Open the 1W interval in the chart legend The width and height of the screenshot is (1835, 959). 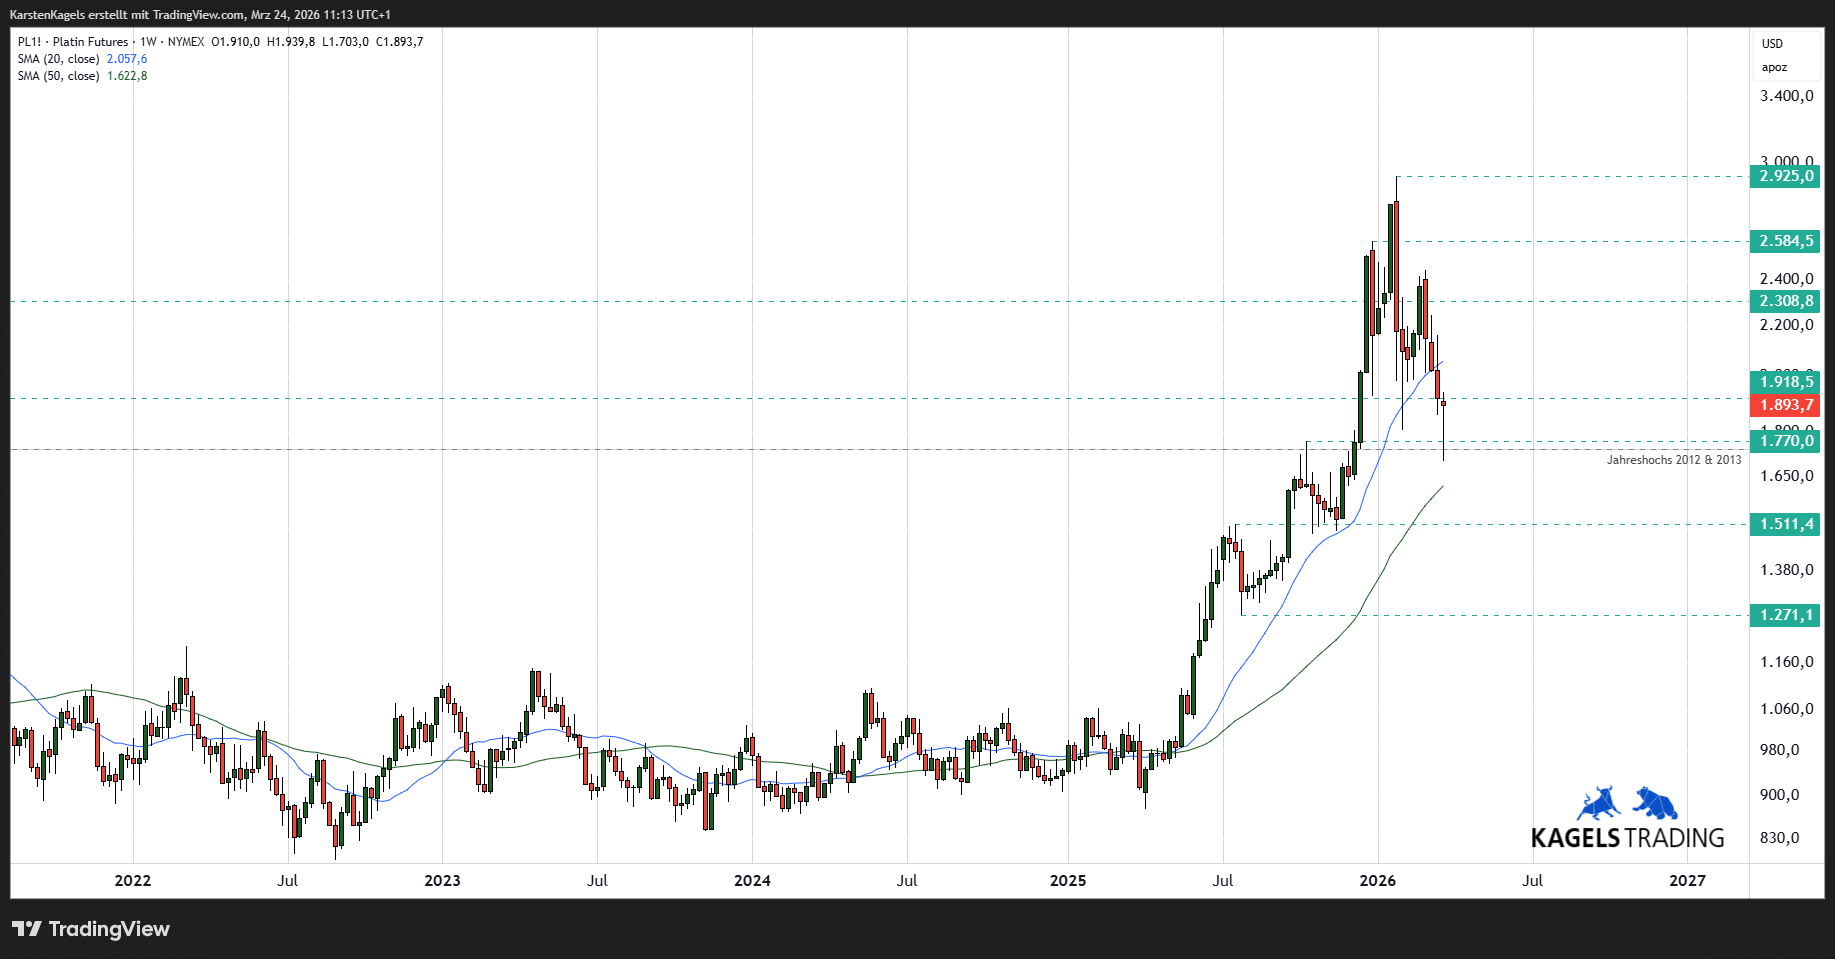click(148, 42)
